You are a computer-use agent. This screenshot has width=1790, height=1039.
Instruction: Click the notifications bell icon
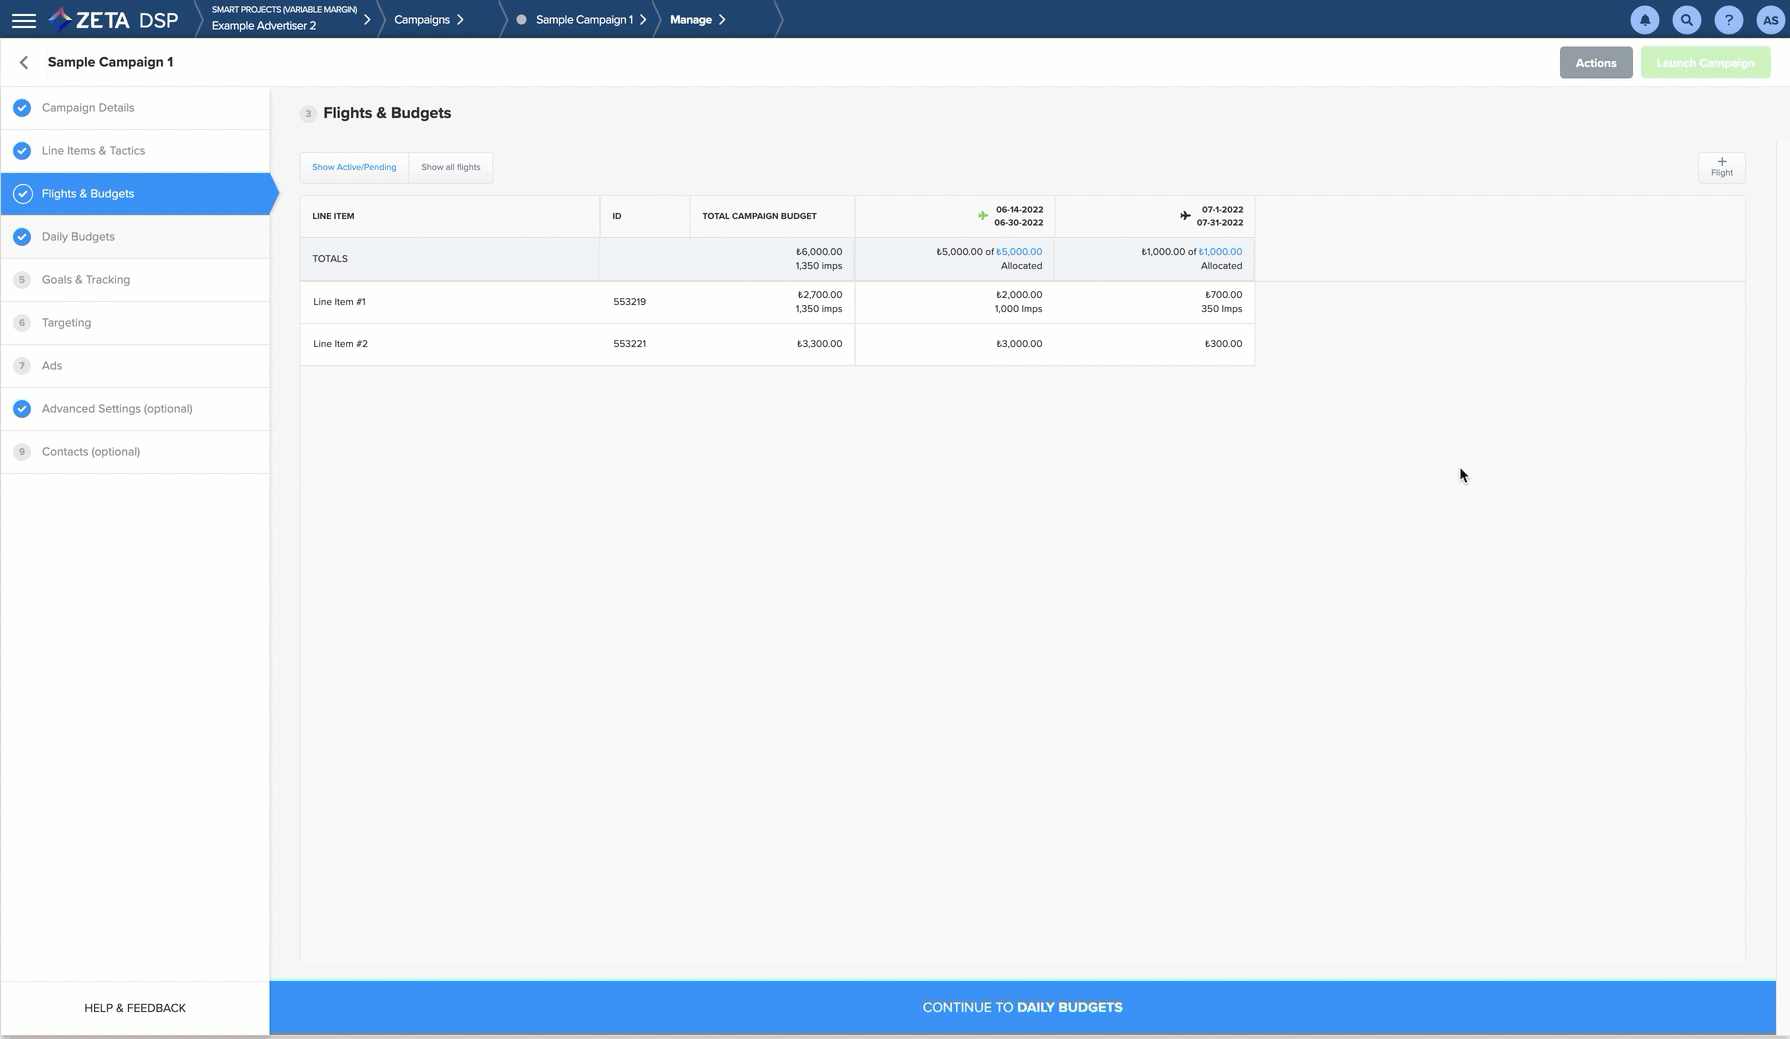(1644, 20)
